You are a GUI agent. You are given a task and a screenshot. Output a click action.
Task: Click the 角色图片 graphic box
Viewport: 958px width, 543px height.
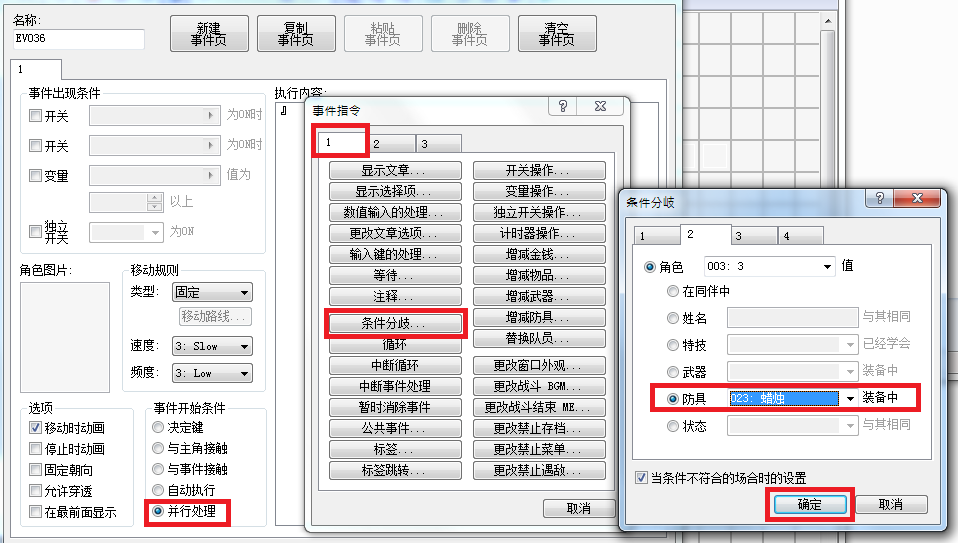[65, 337]
